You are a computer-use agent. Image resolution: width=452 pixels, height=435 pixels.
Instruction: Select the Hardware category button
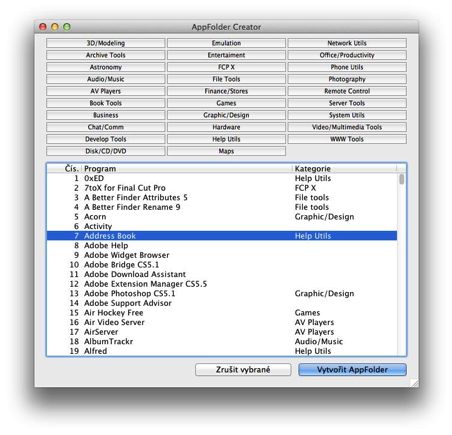[x=226, y=127]
